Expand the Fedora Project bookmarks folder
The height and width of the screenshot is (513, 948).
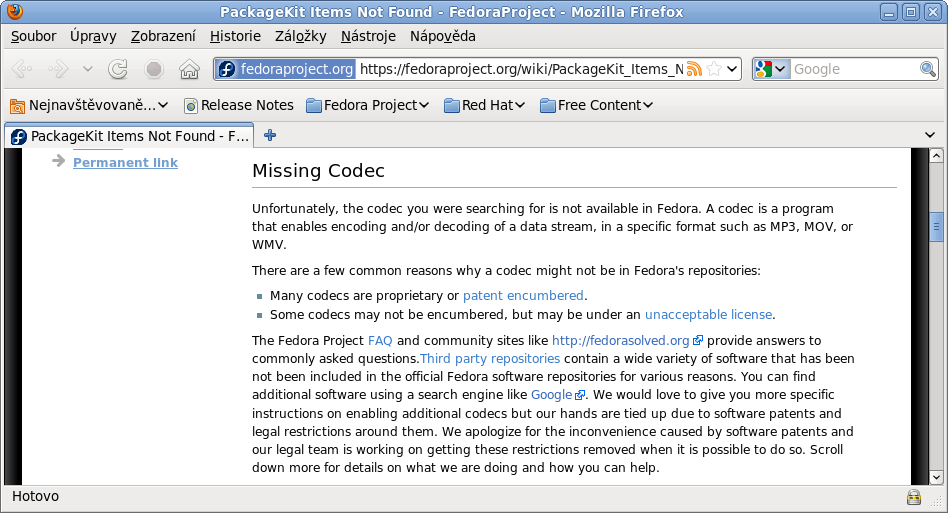[368, 105]
